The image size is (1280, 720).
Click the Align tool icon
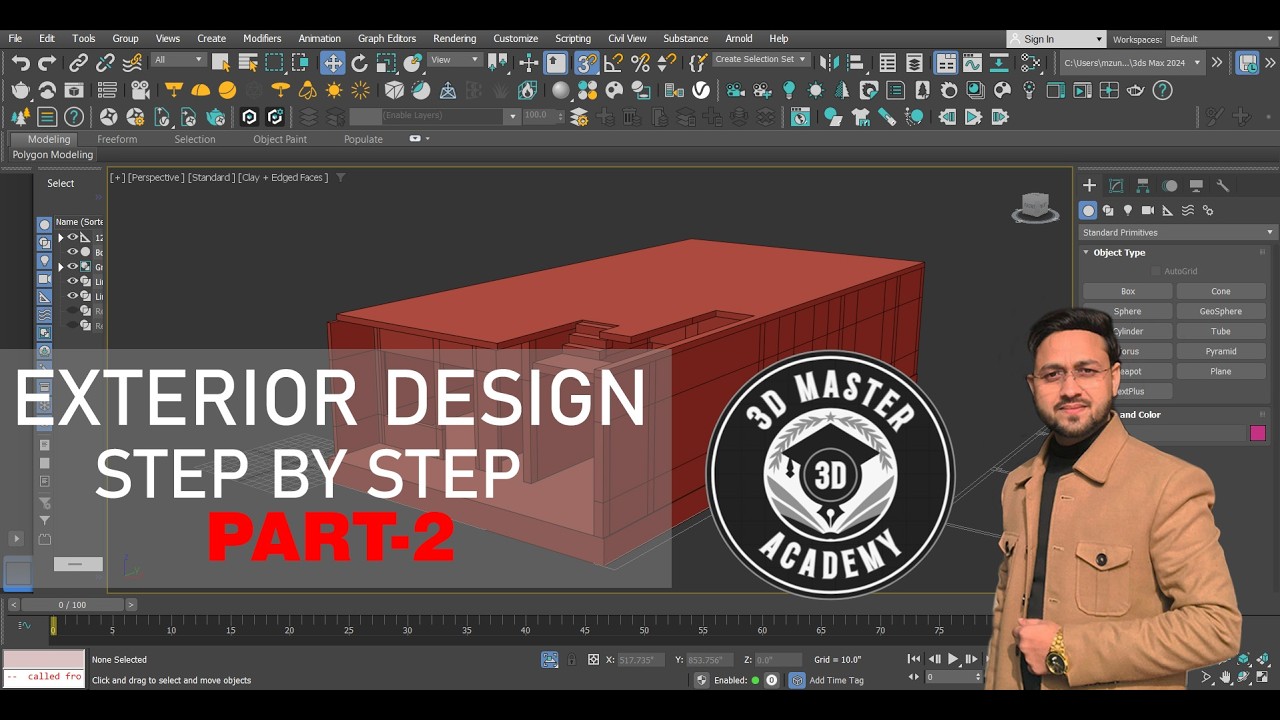coord(857,63)
